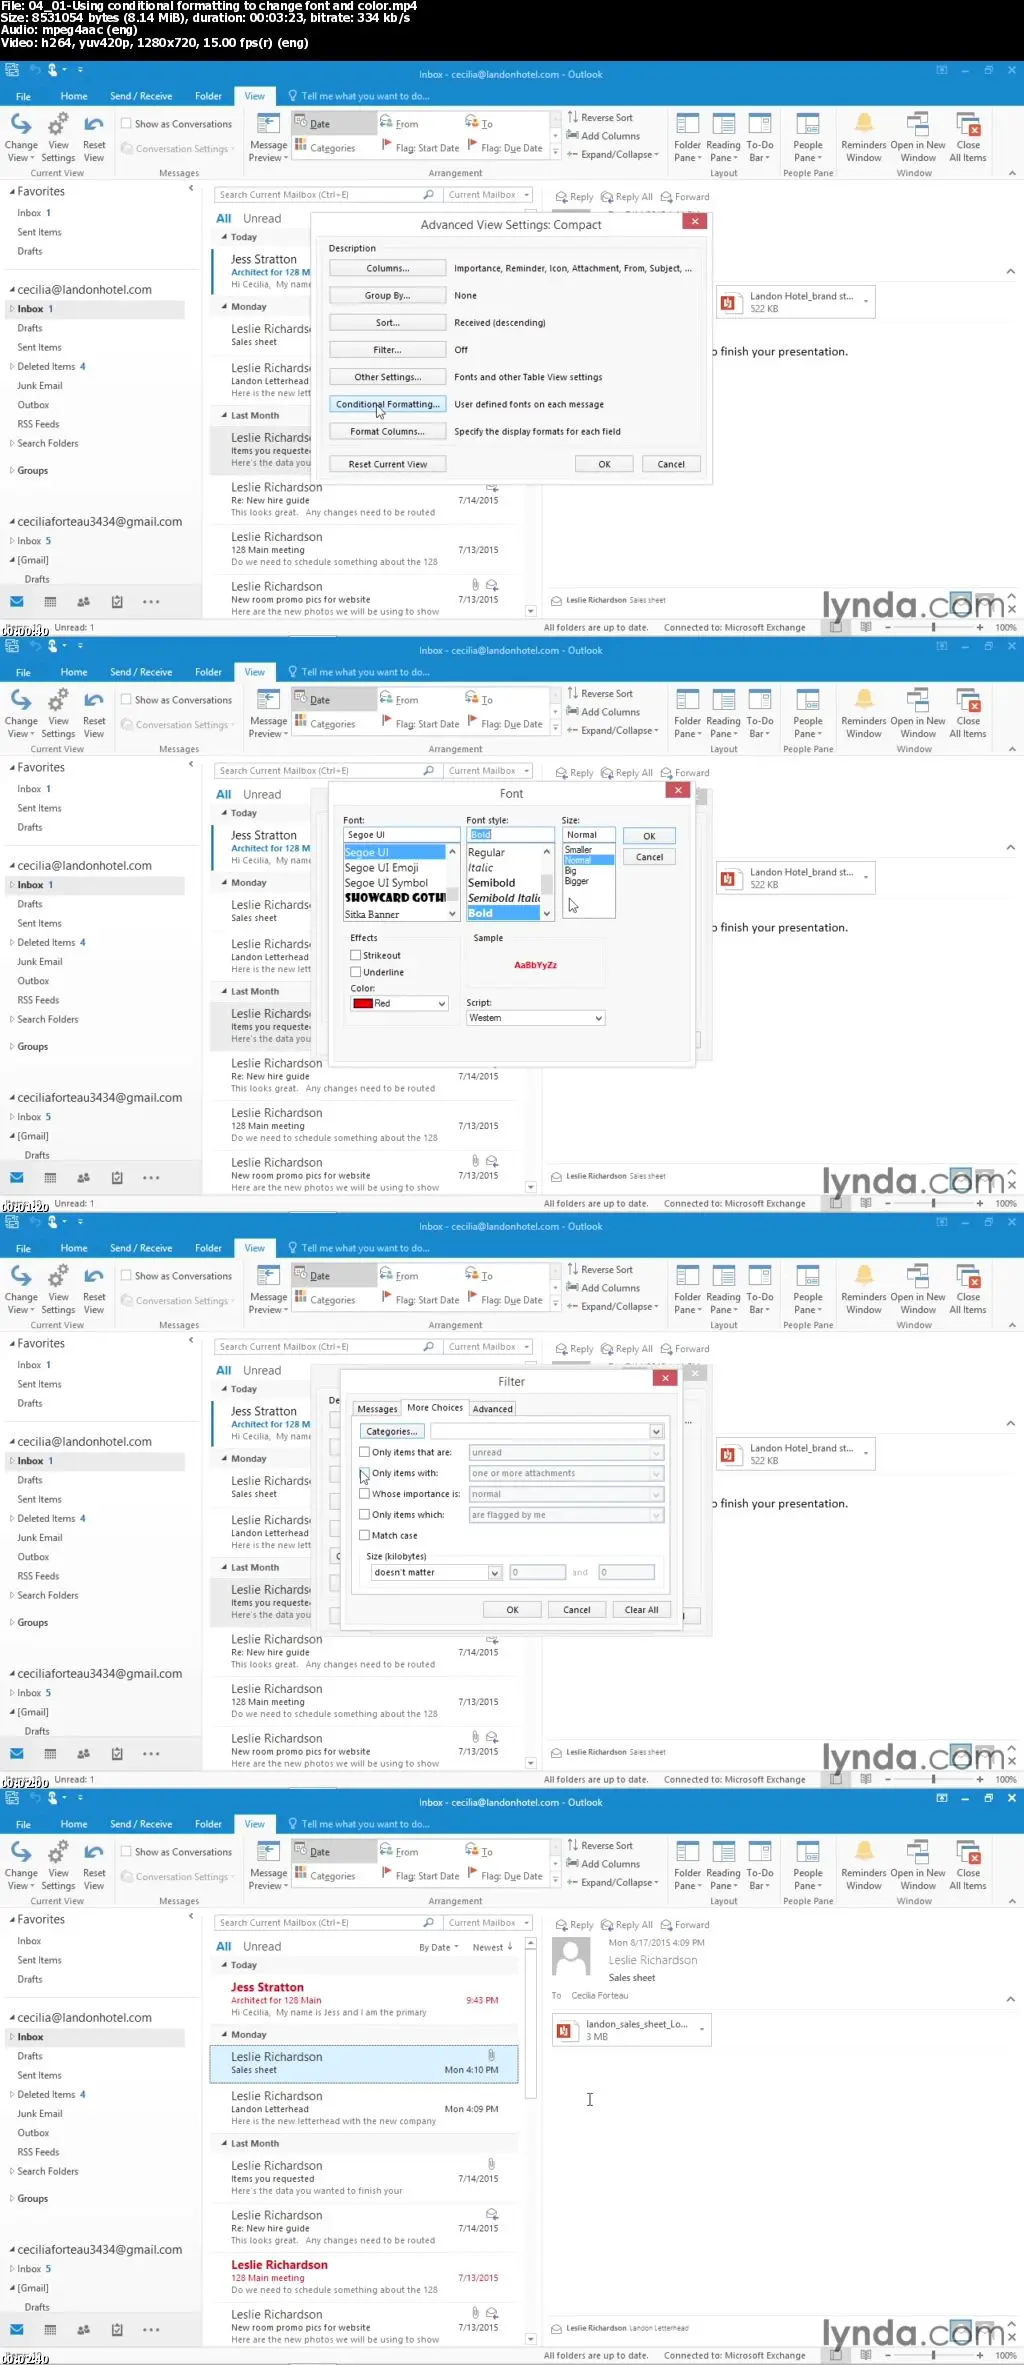Enable the Strikeout effect checkbox
This screenshot has height=2365, width=1024.
pos(355,956)
